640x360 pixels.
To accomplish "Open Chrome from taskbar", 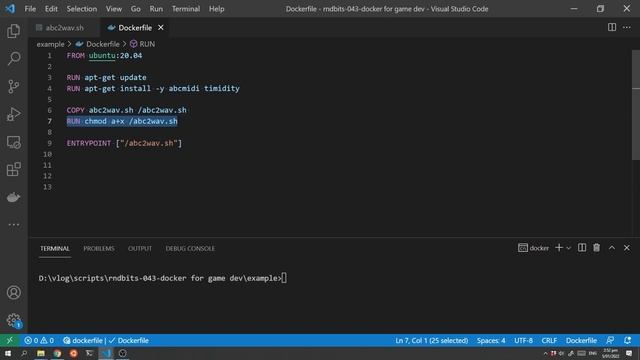I will point(57,353).
